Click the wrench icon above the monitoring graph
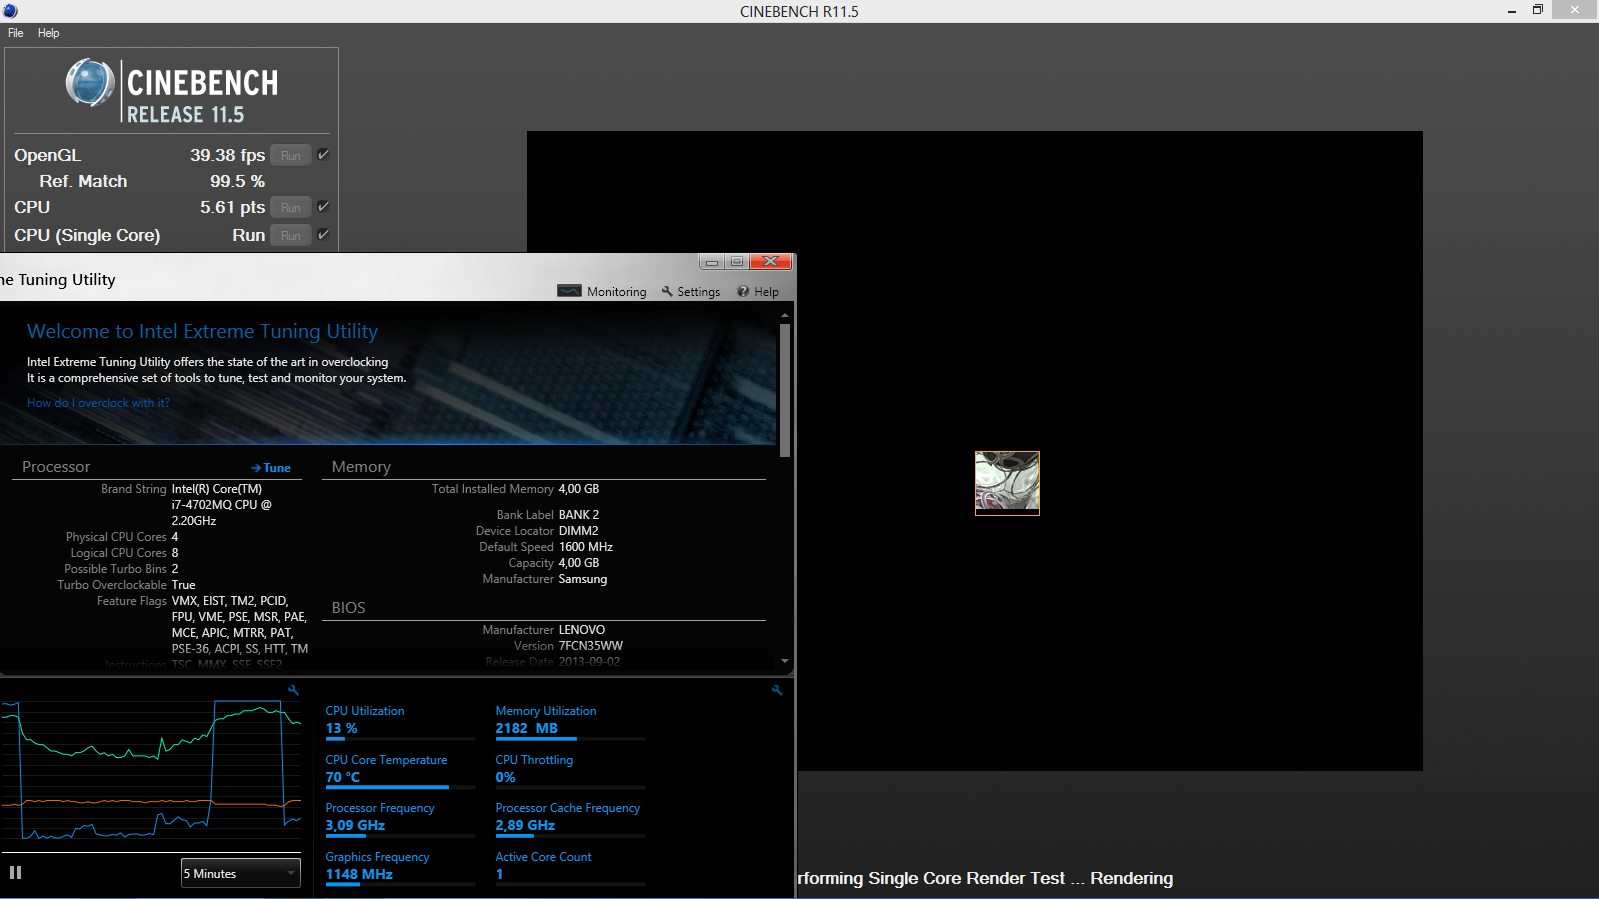1599x899 pixels. (x=293, y=690)
